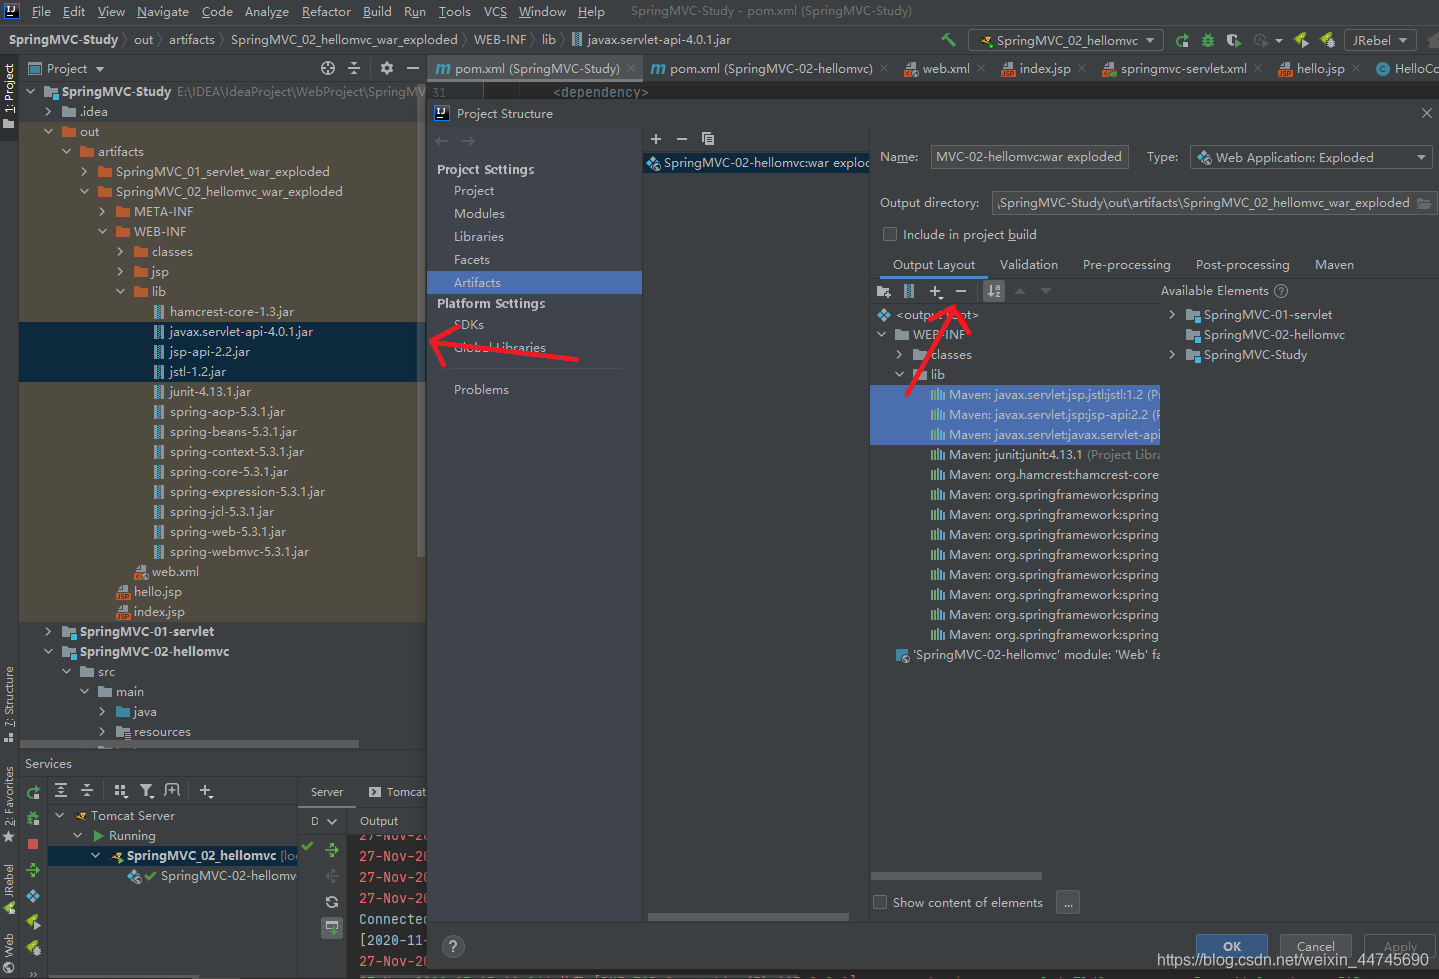Expand the classes folder in output layout

coord(900,355)
